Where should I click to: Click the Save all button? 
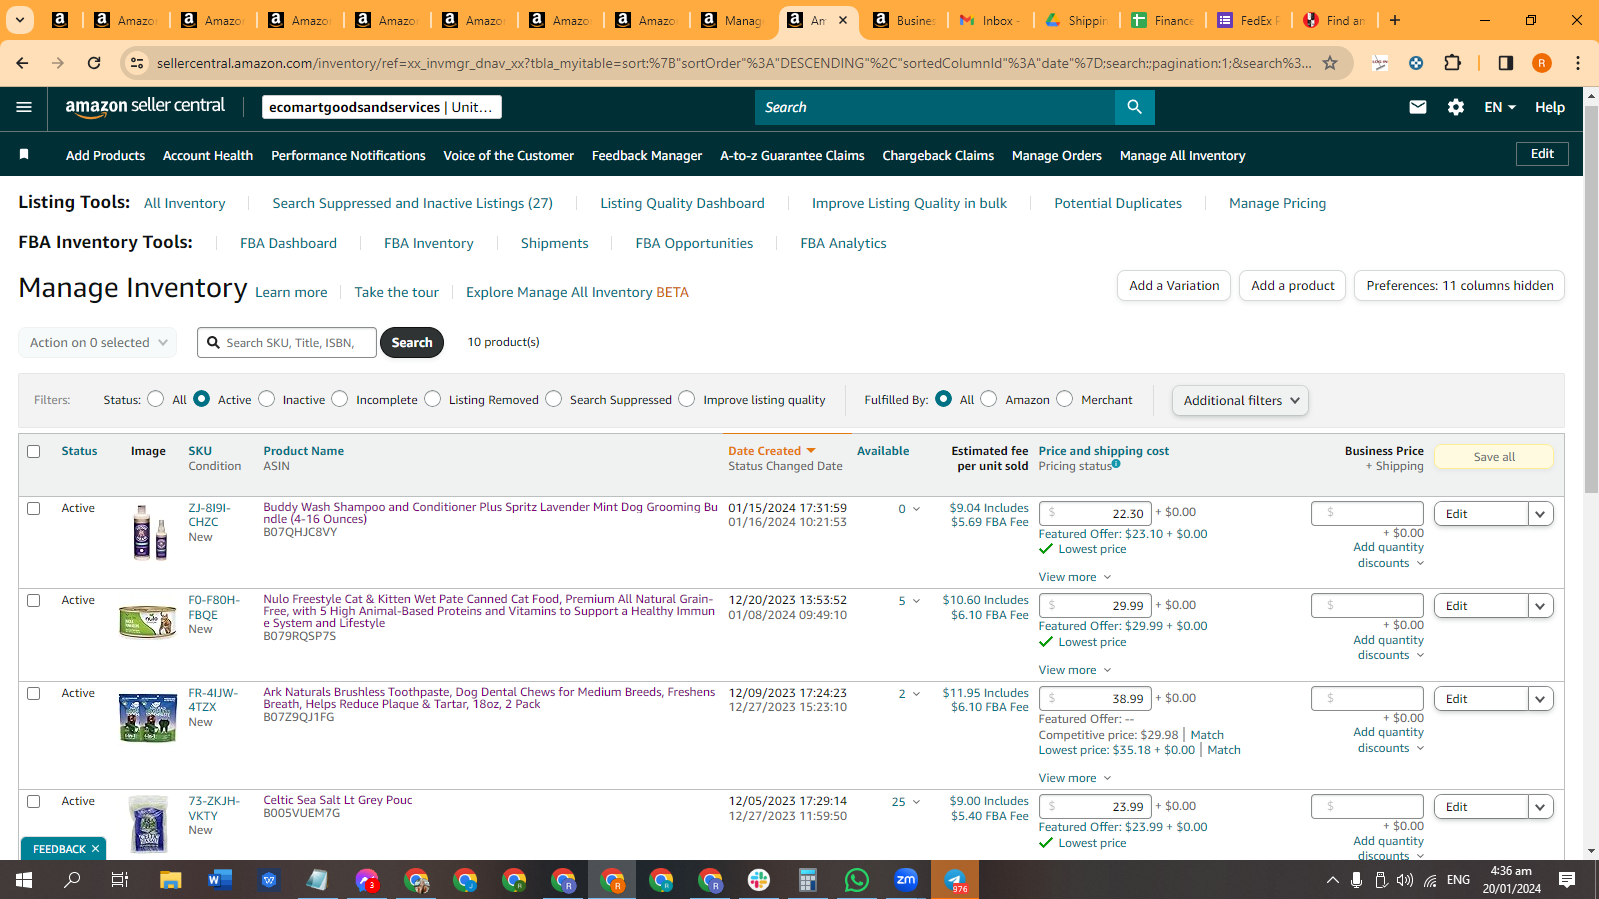1494,457
